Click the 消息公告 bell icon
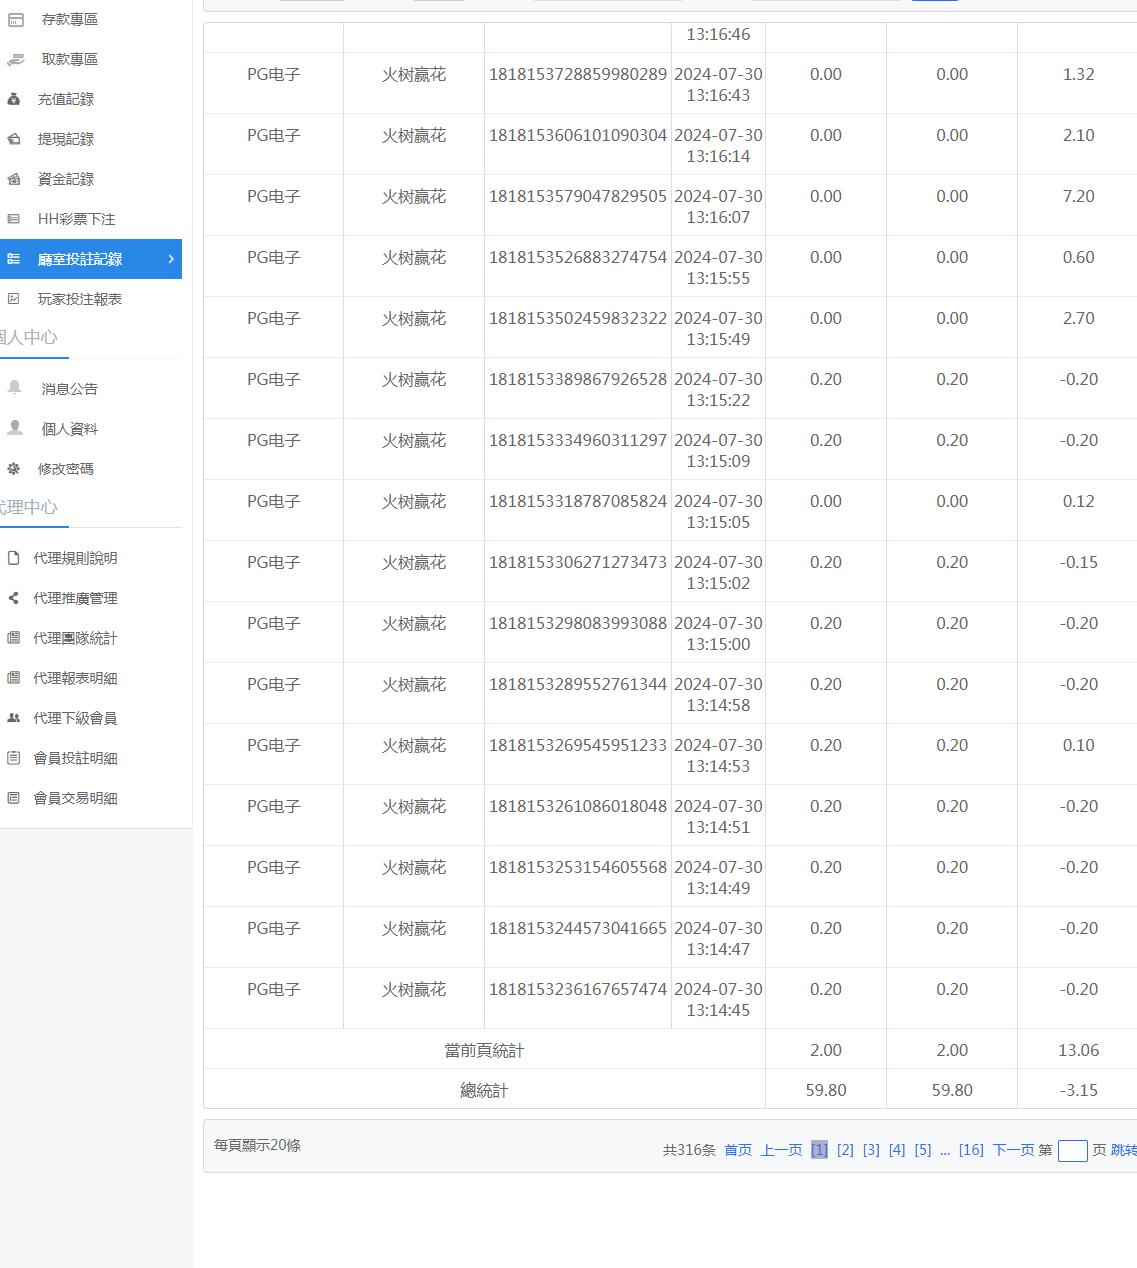 (x=15, y=388)
